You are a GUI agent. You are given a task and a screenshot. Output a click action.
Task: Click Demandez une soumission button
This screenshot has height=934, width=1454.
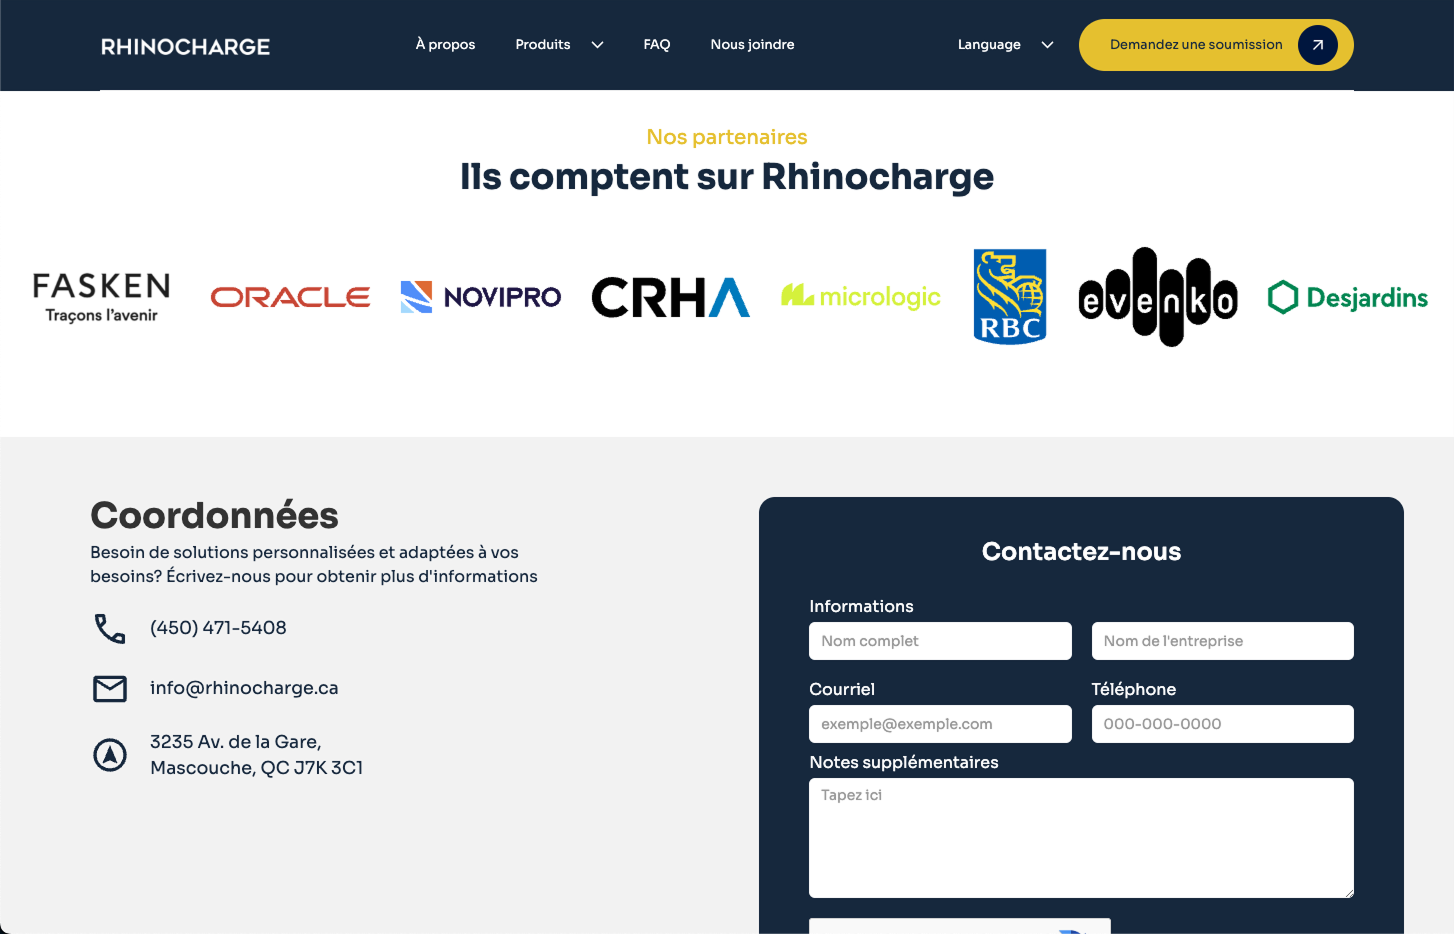point(1216,45)
